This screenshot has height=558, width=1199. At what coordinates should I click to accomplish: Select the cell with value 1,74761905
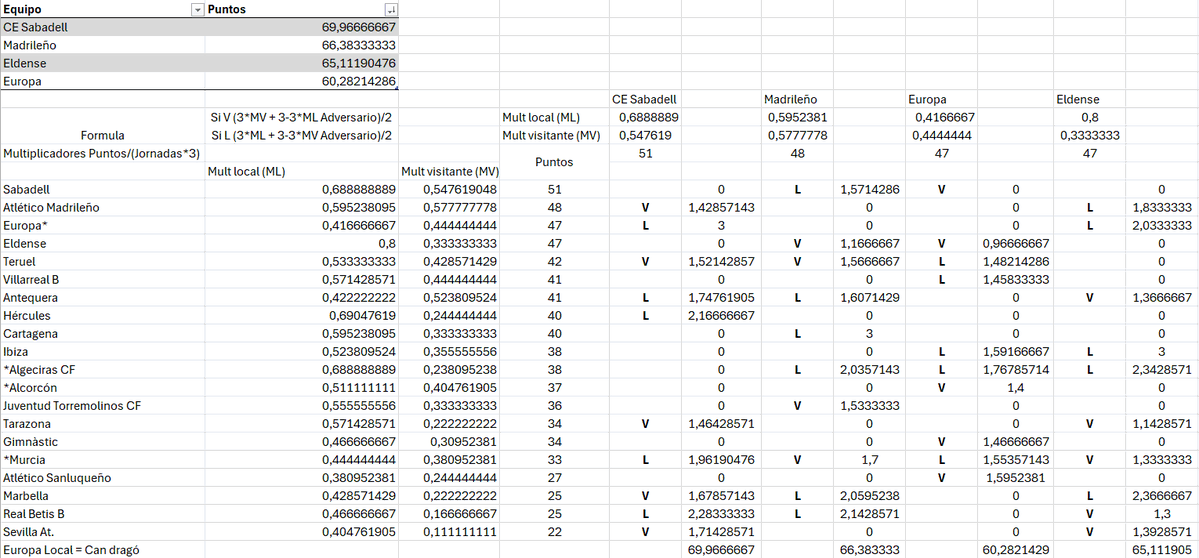tap(721, 297)
